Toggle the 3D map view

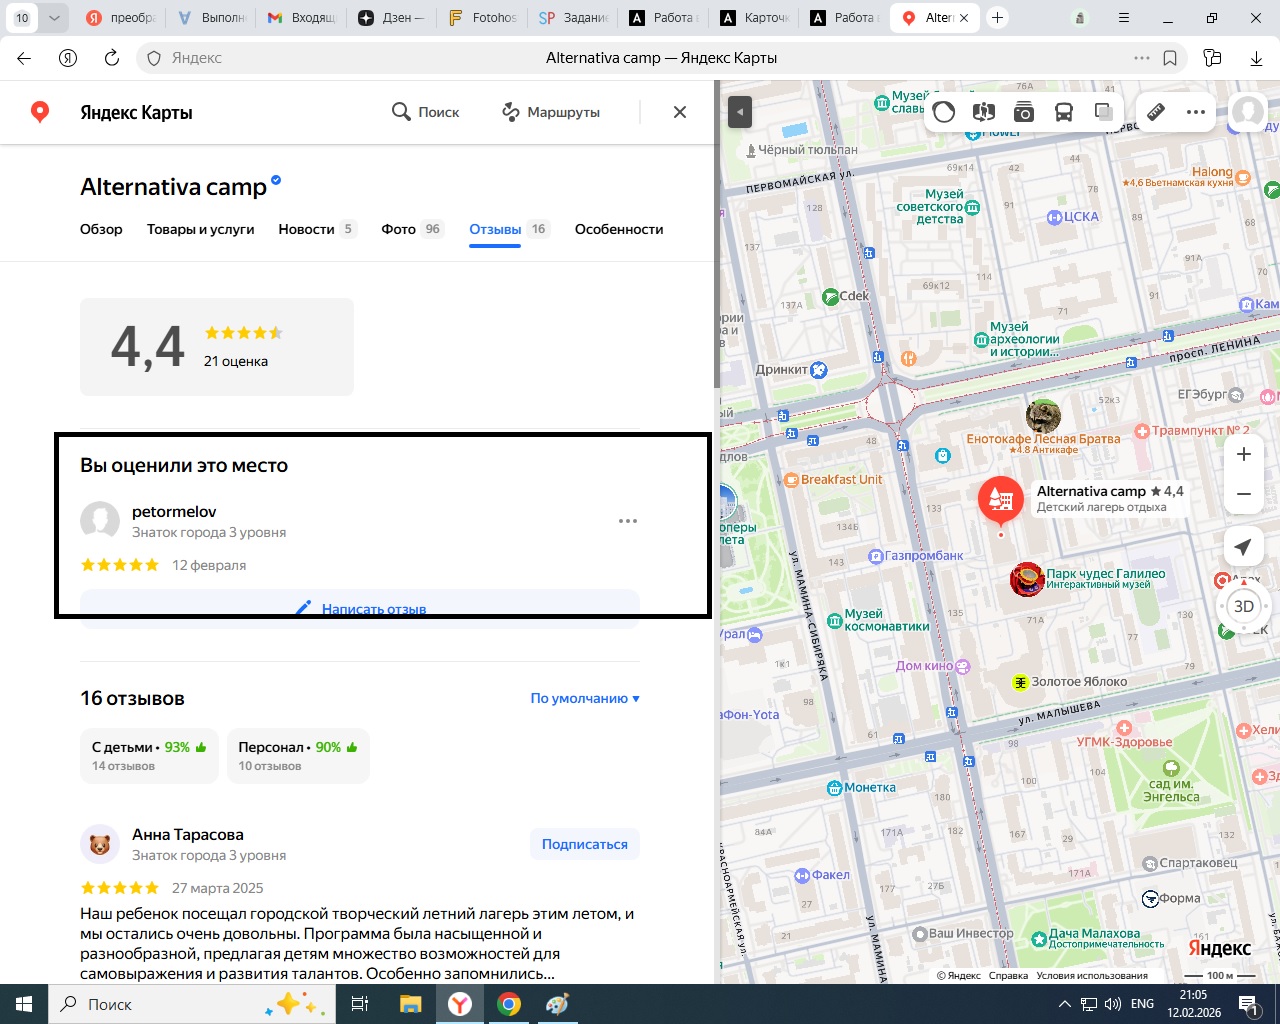tap(1243, 606)
